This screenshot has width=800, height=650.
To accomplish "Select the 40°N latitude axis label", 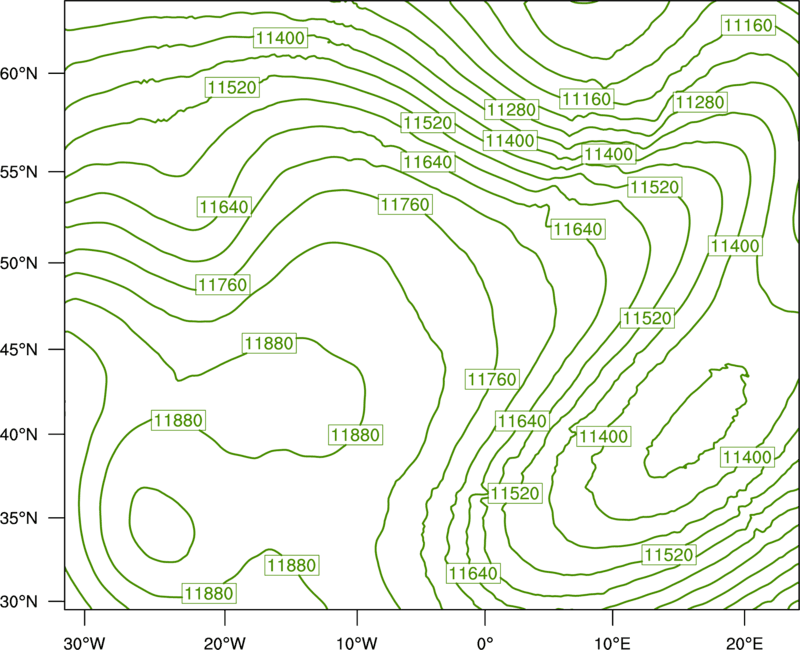I will [19, 435].
